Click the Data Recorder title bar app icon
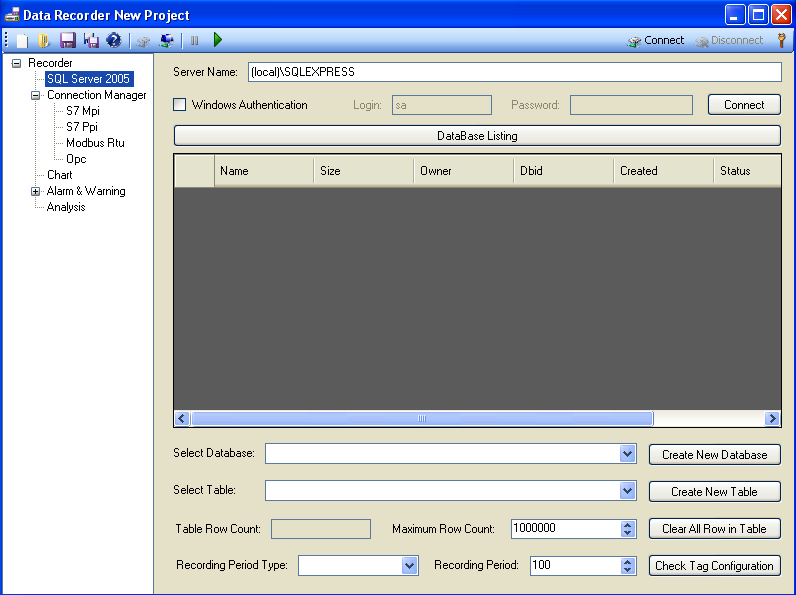Viewport: 796px width, 595px height. click(x=12, y=15)
